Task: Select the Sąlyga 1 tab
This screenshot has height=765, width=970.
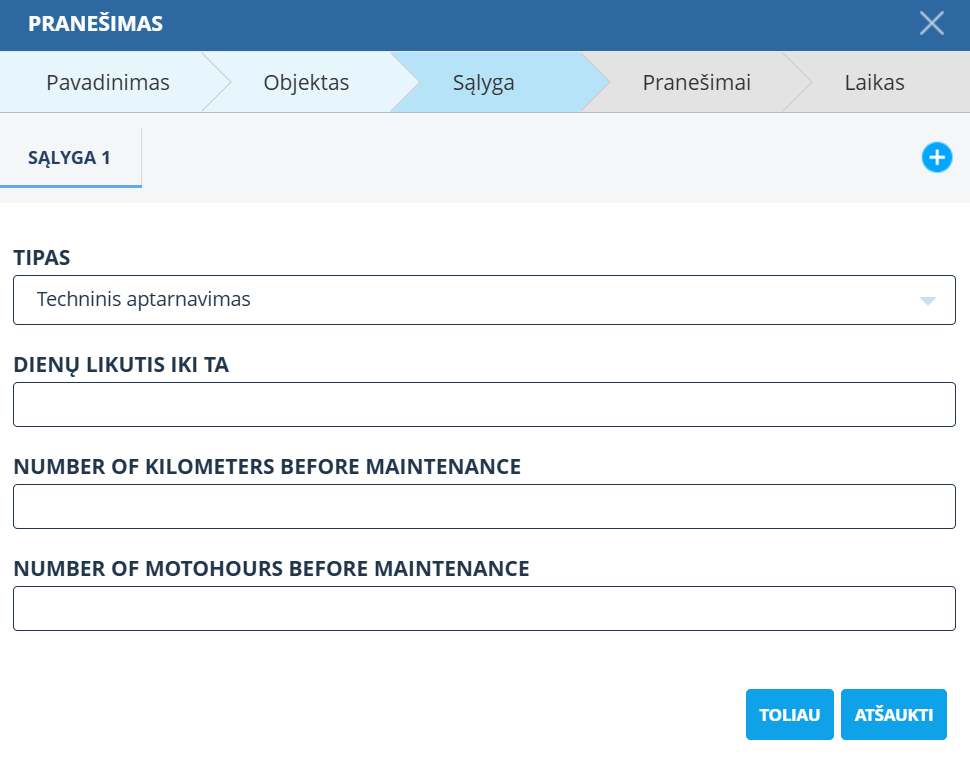Action: tap(69, 158)
